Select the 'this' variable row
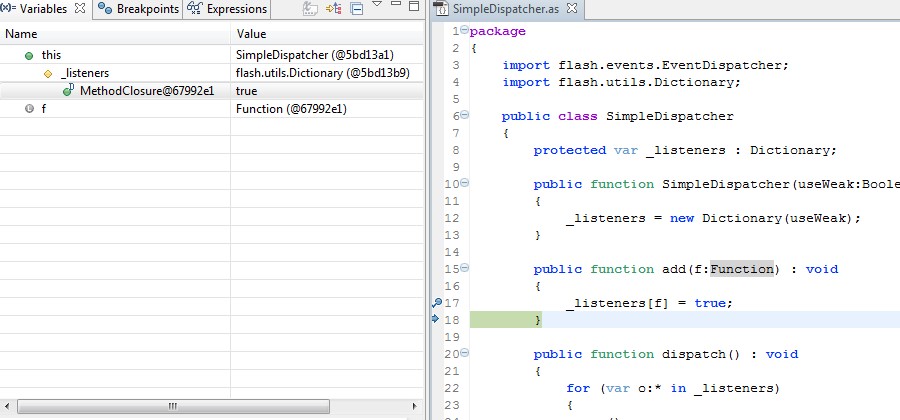This screenshot has height=420, width=900. tap(51, 55)
